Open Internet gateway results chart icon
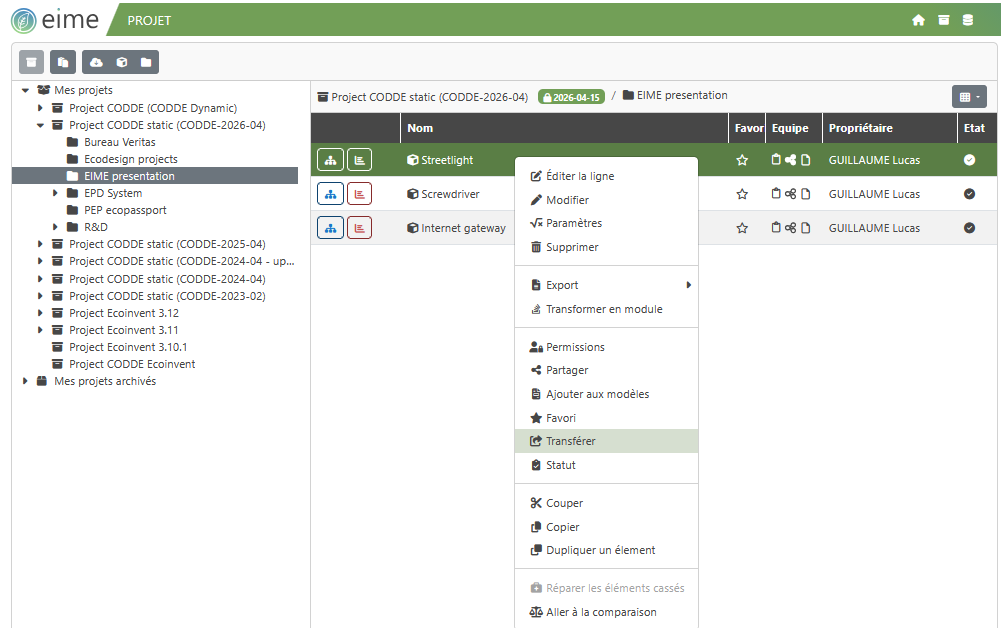This screenshot has width=1001, height=628. (x=359, y=228)
